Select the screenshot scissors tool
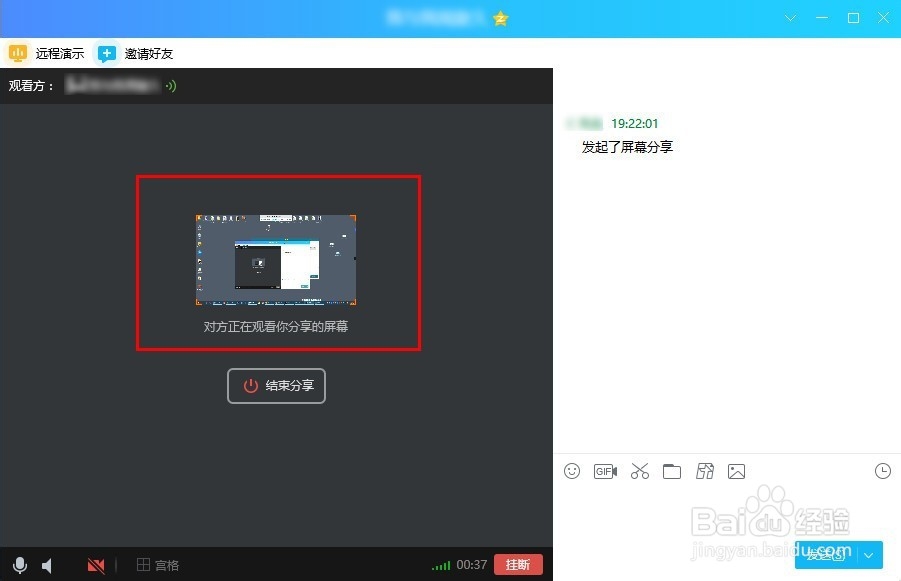 coord(639,471)
